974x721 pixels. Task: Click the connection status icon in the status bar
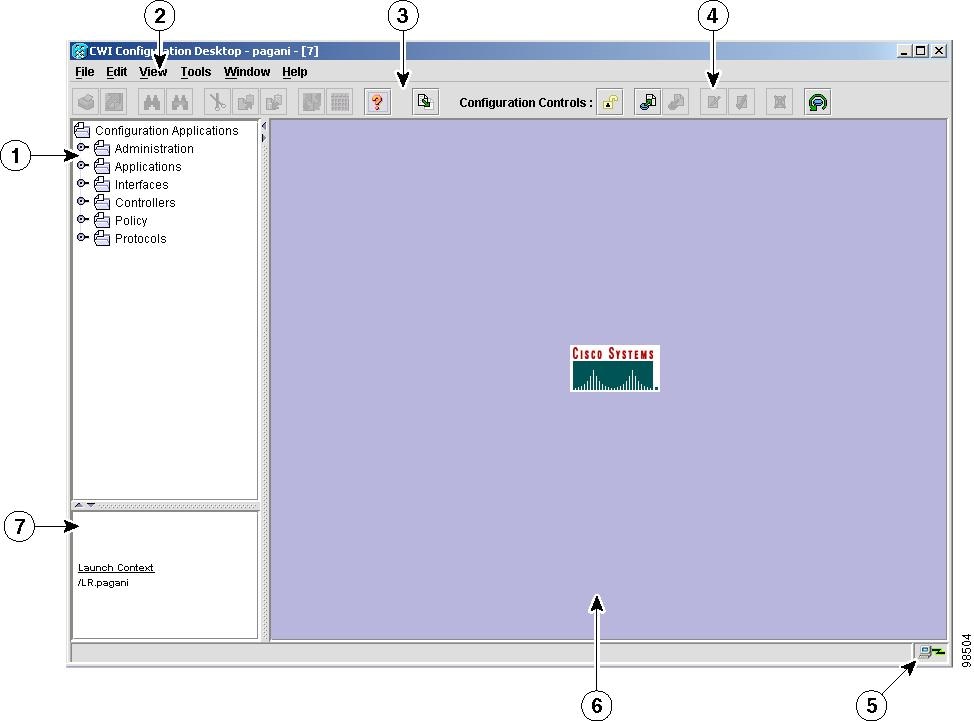tap(929, 651)
